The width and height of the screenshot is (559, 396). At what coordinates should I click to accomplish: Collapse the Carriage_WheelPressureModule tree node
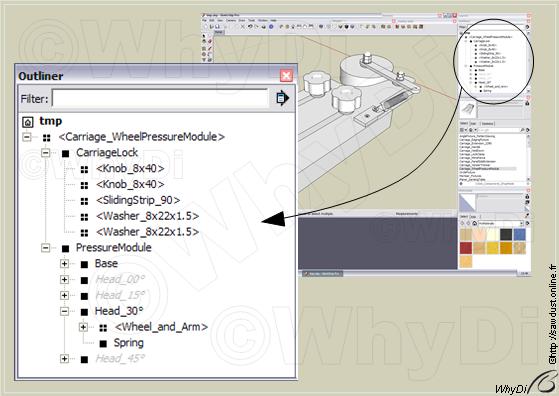tap(27, 137)
